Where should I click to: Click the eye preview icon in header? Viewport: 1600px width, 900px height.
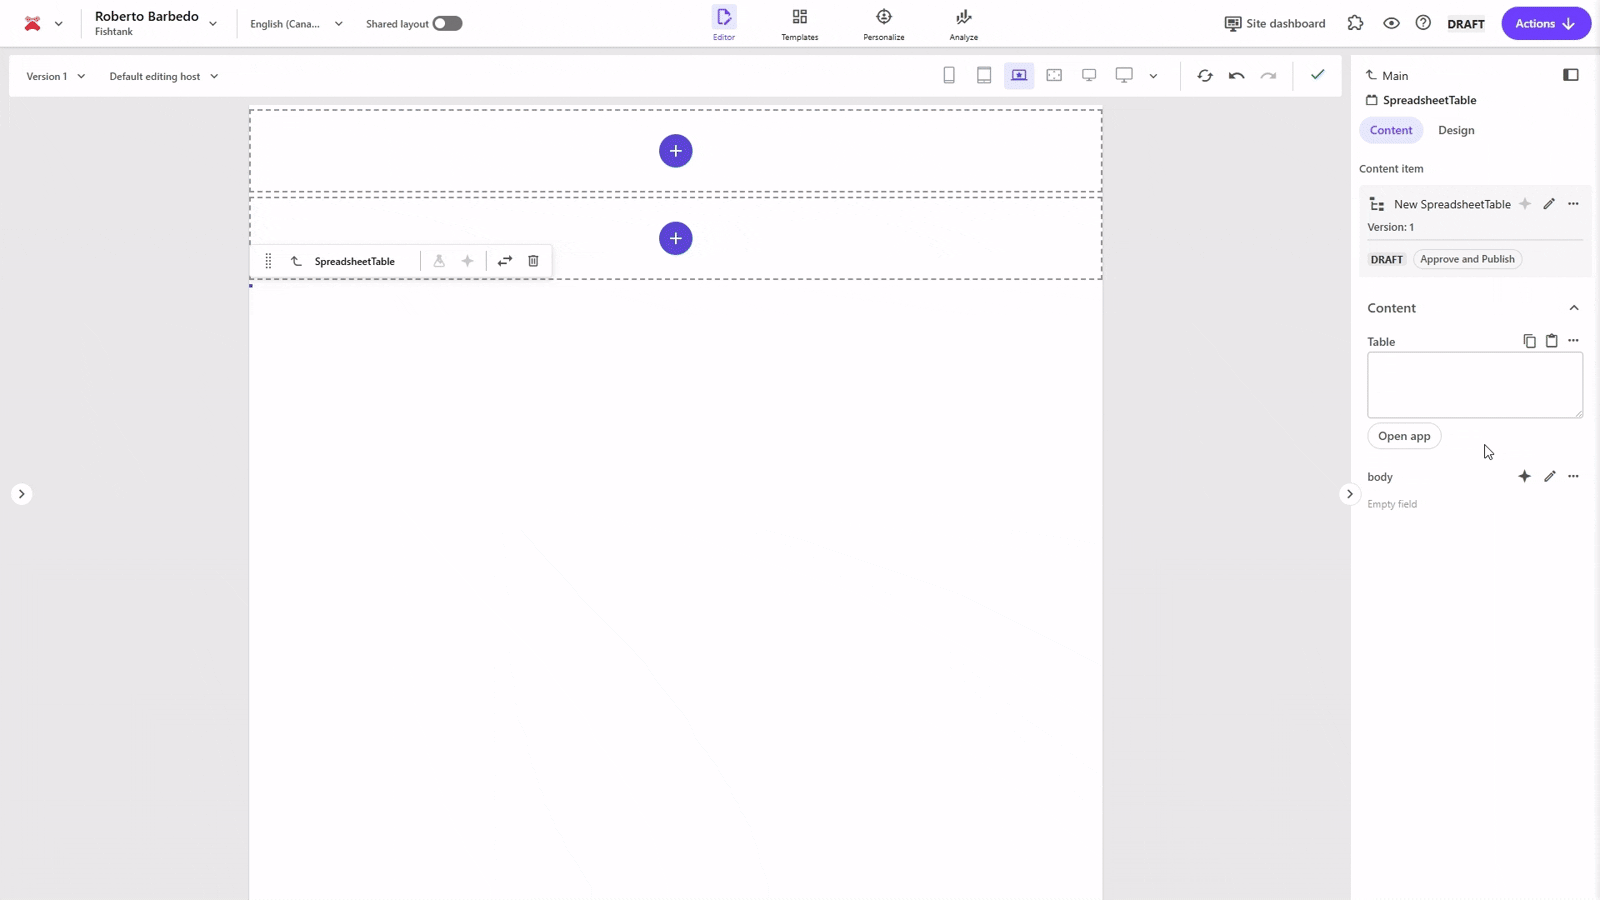pos(1391,23)
